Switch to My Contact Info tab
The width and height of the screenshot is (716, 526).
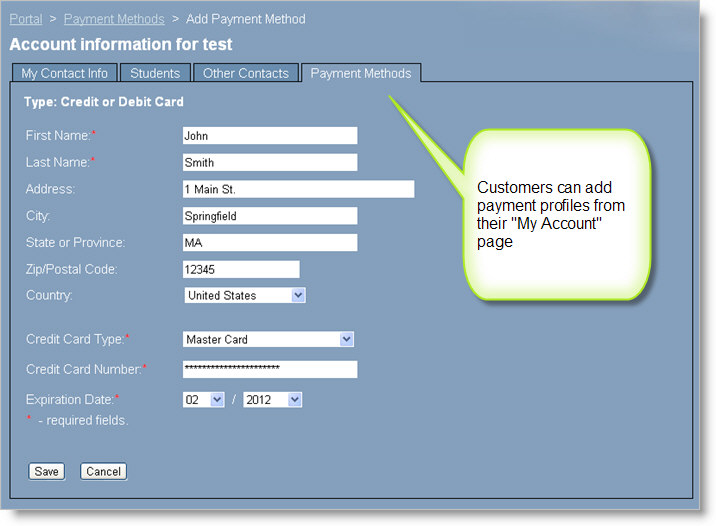[x=64, y=73]
